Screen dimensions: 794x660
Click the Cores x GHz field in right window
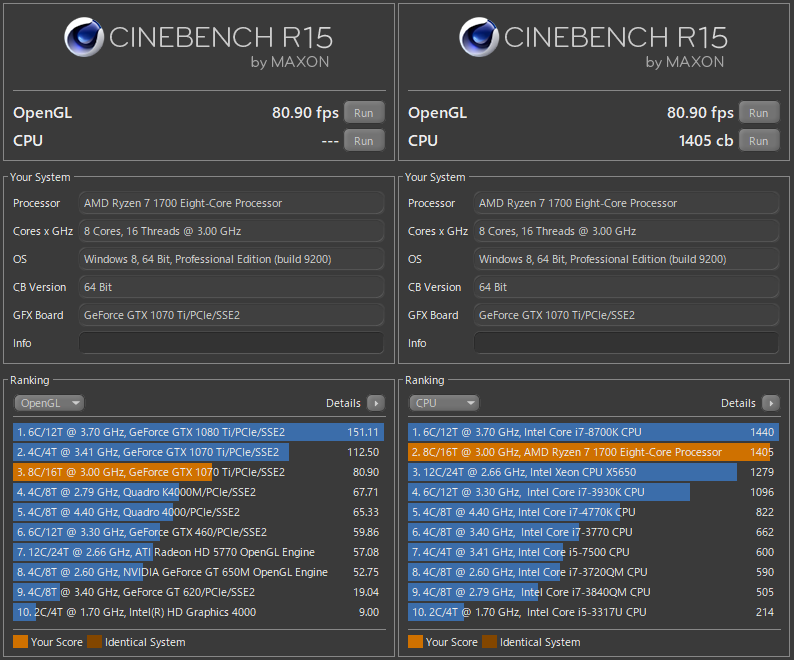(x=626, y=231)
